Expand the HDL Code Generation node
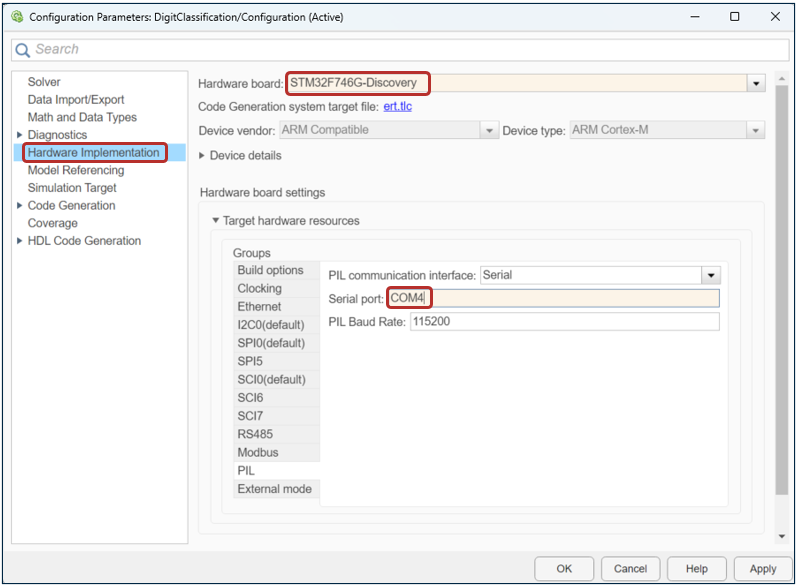The image size is (796, 585). tap(19, 241)
